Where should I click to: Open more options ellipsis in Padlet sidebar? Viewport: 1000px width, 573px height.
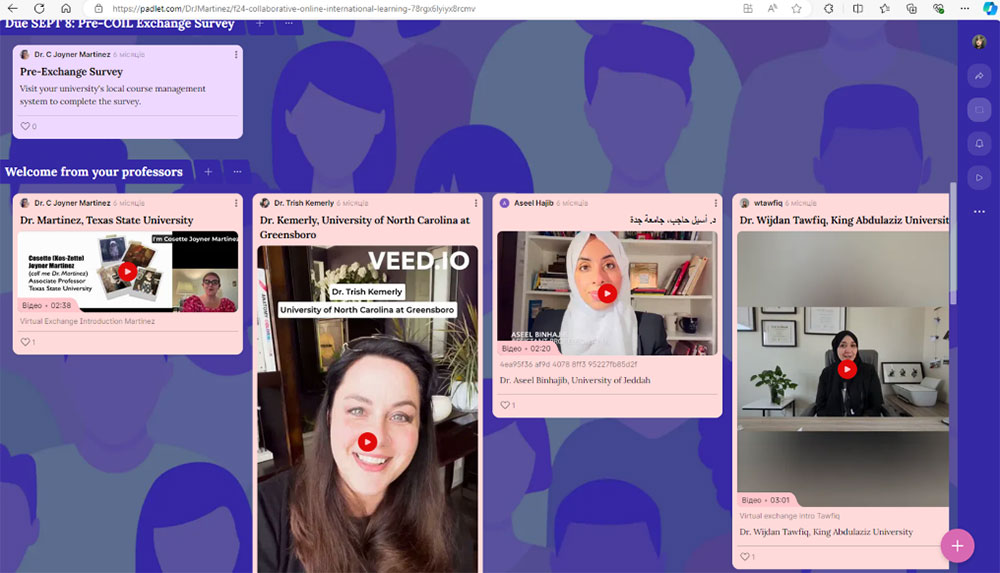click(979, 211)
